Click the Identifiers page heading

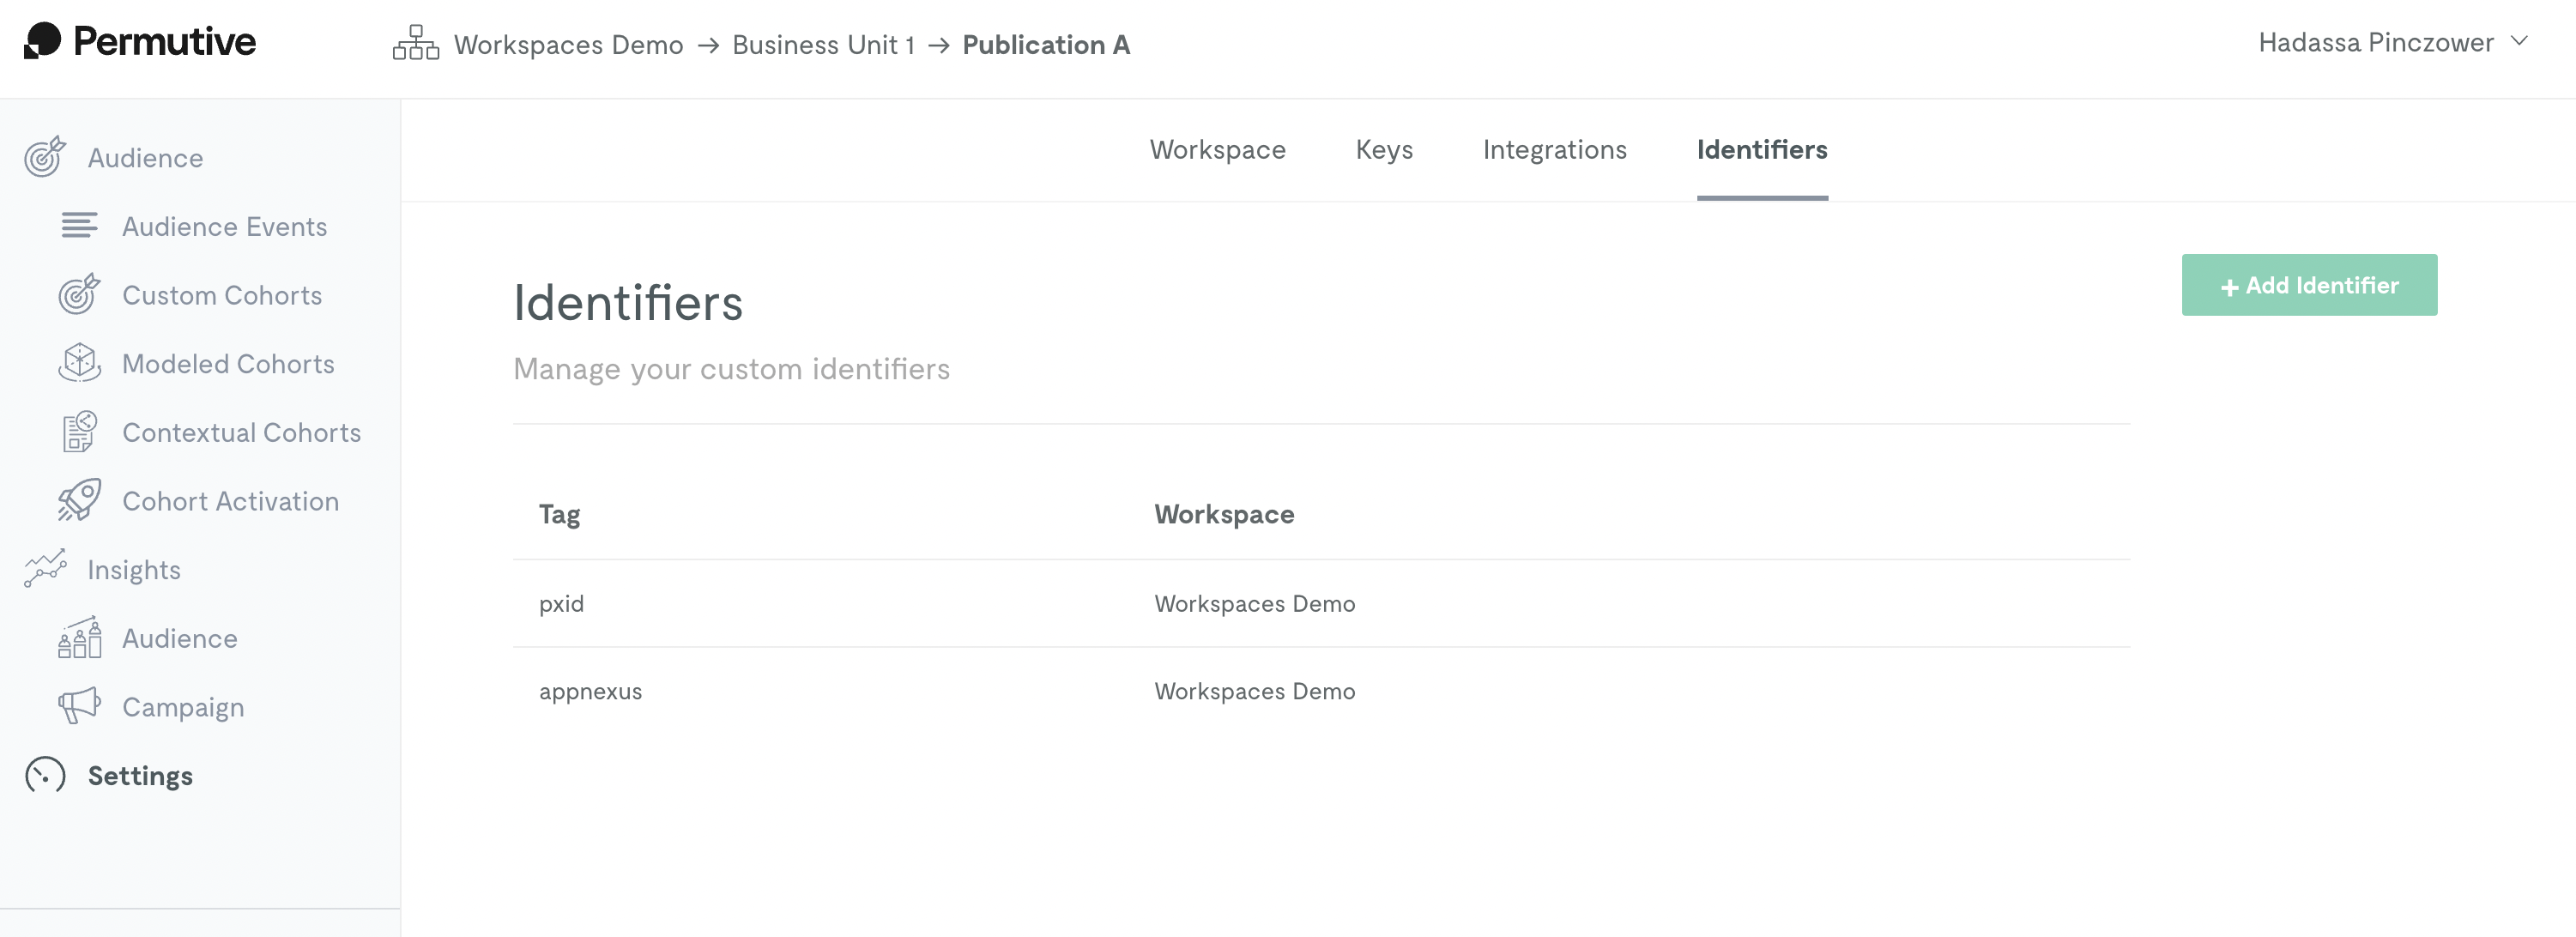click(x=628, y=303)
